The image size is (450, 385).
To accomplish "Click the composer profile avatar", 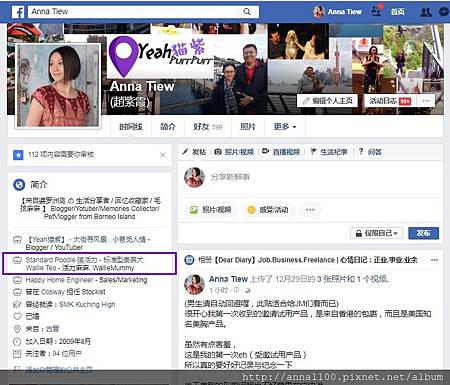I will [x=194, y=177].
